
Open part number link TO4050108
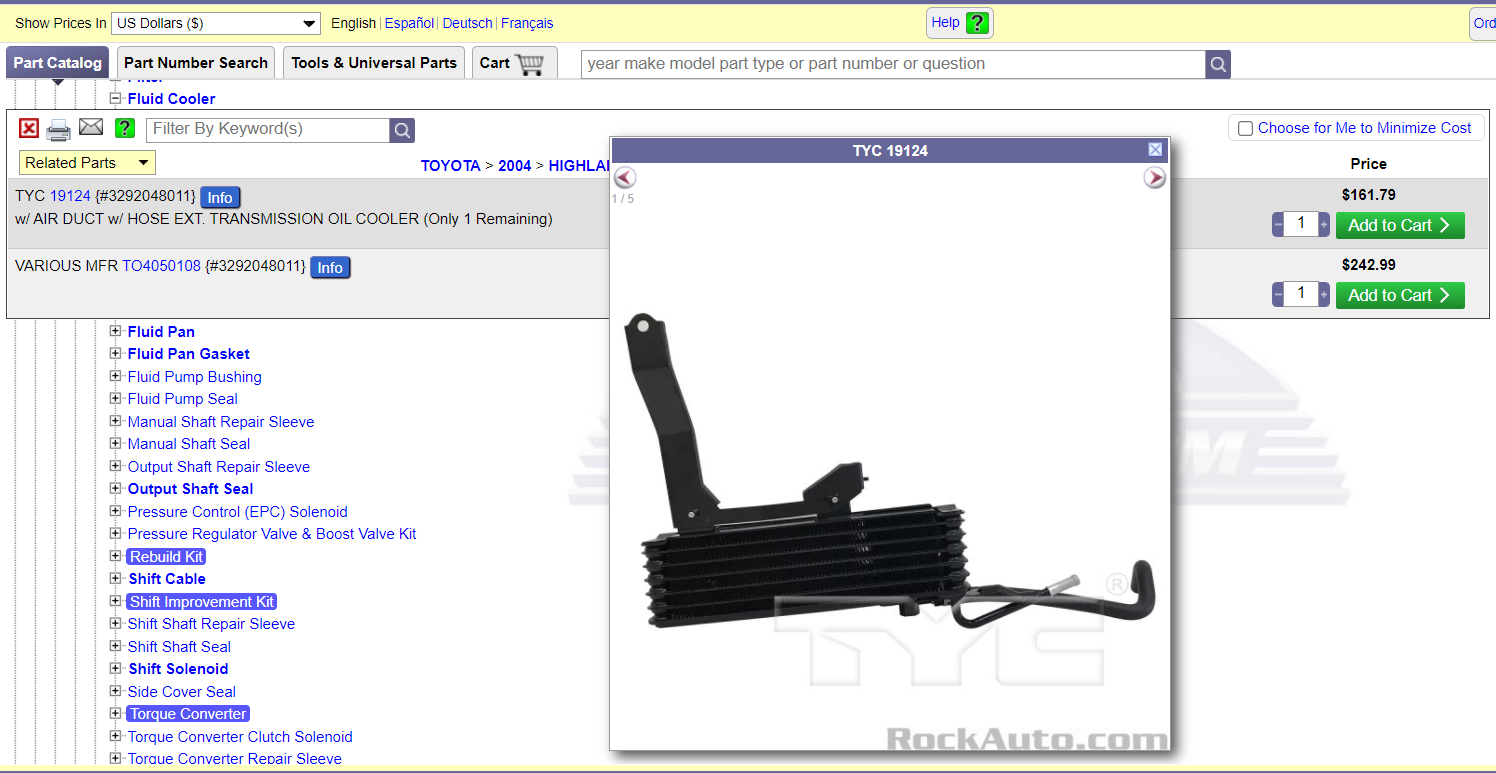tap(161, 266)
